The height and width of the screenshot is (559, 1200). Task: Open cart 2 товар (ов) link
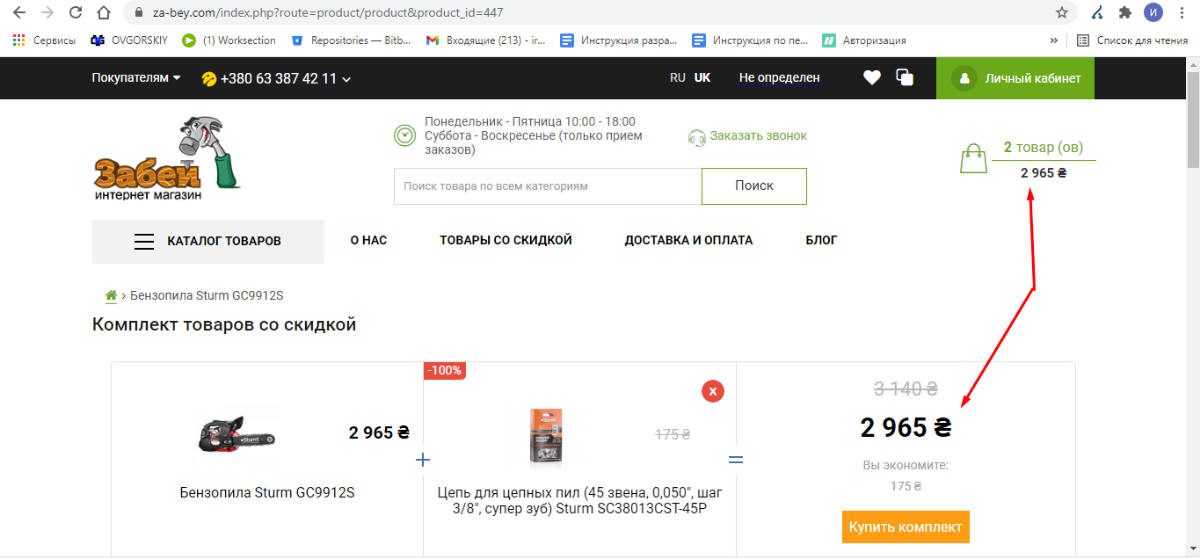pyautogui.click(x=1043, y=147)
